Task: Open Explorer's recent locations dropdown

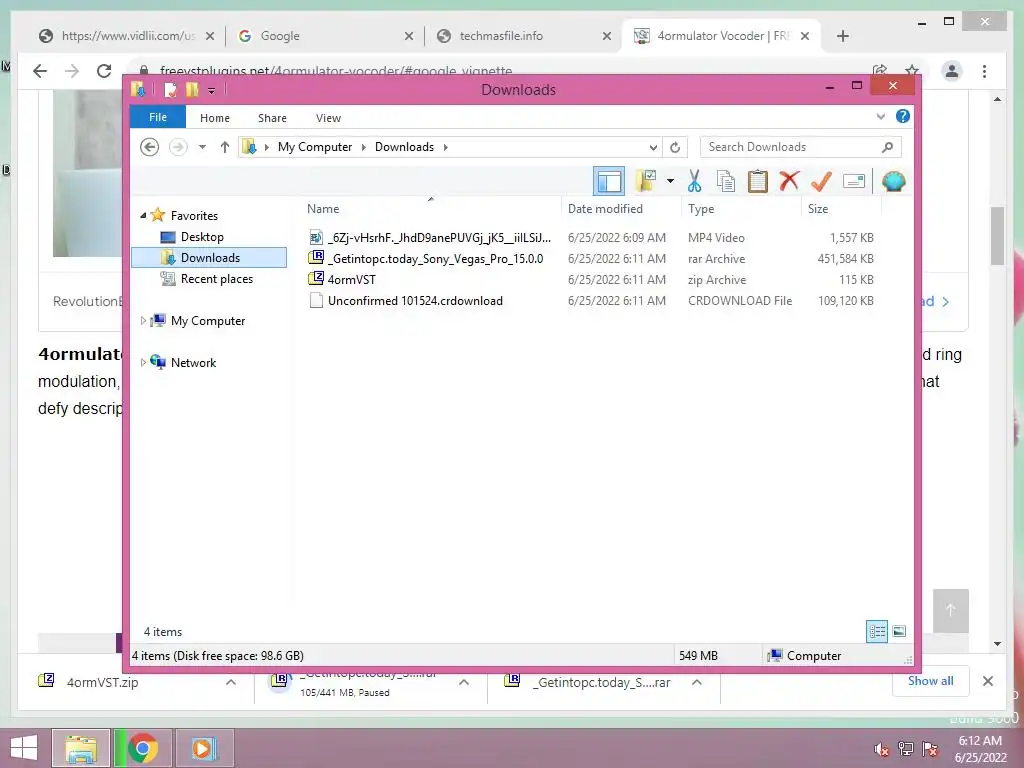Action: click(202, 147)
